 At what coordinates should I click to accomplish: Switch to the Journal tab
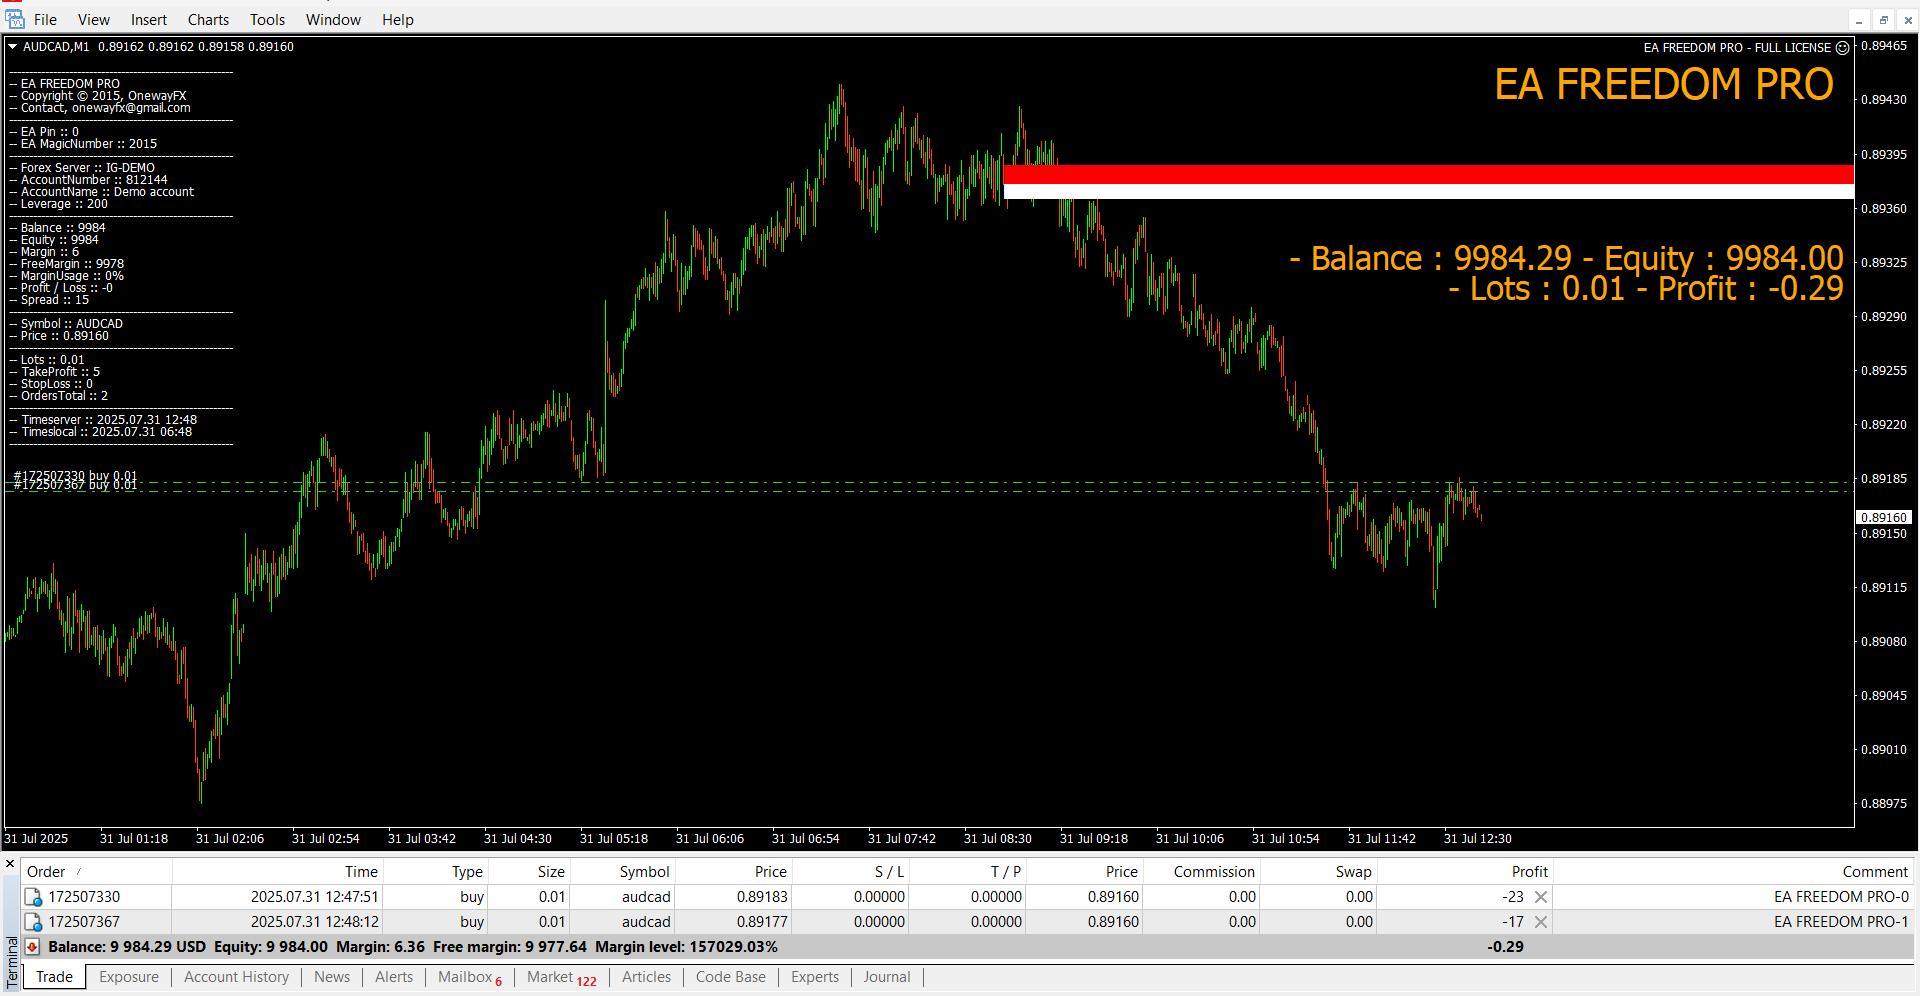[x=886, y=977]
